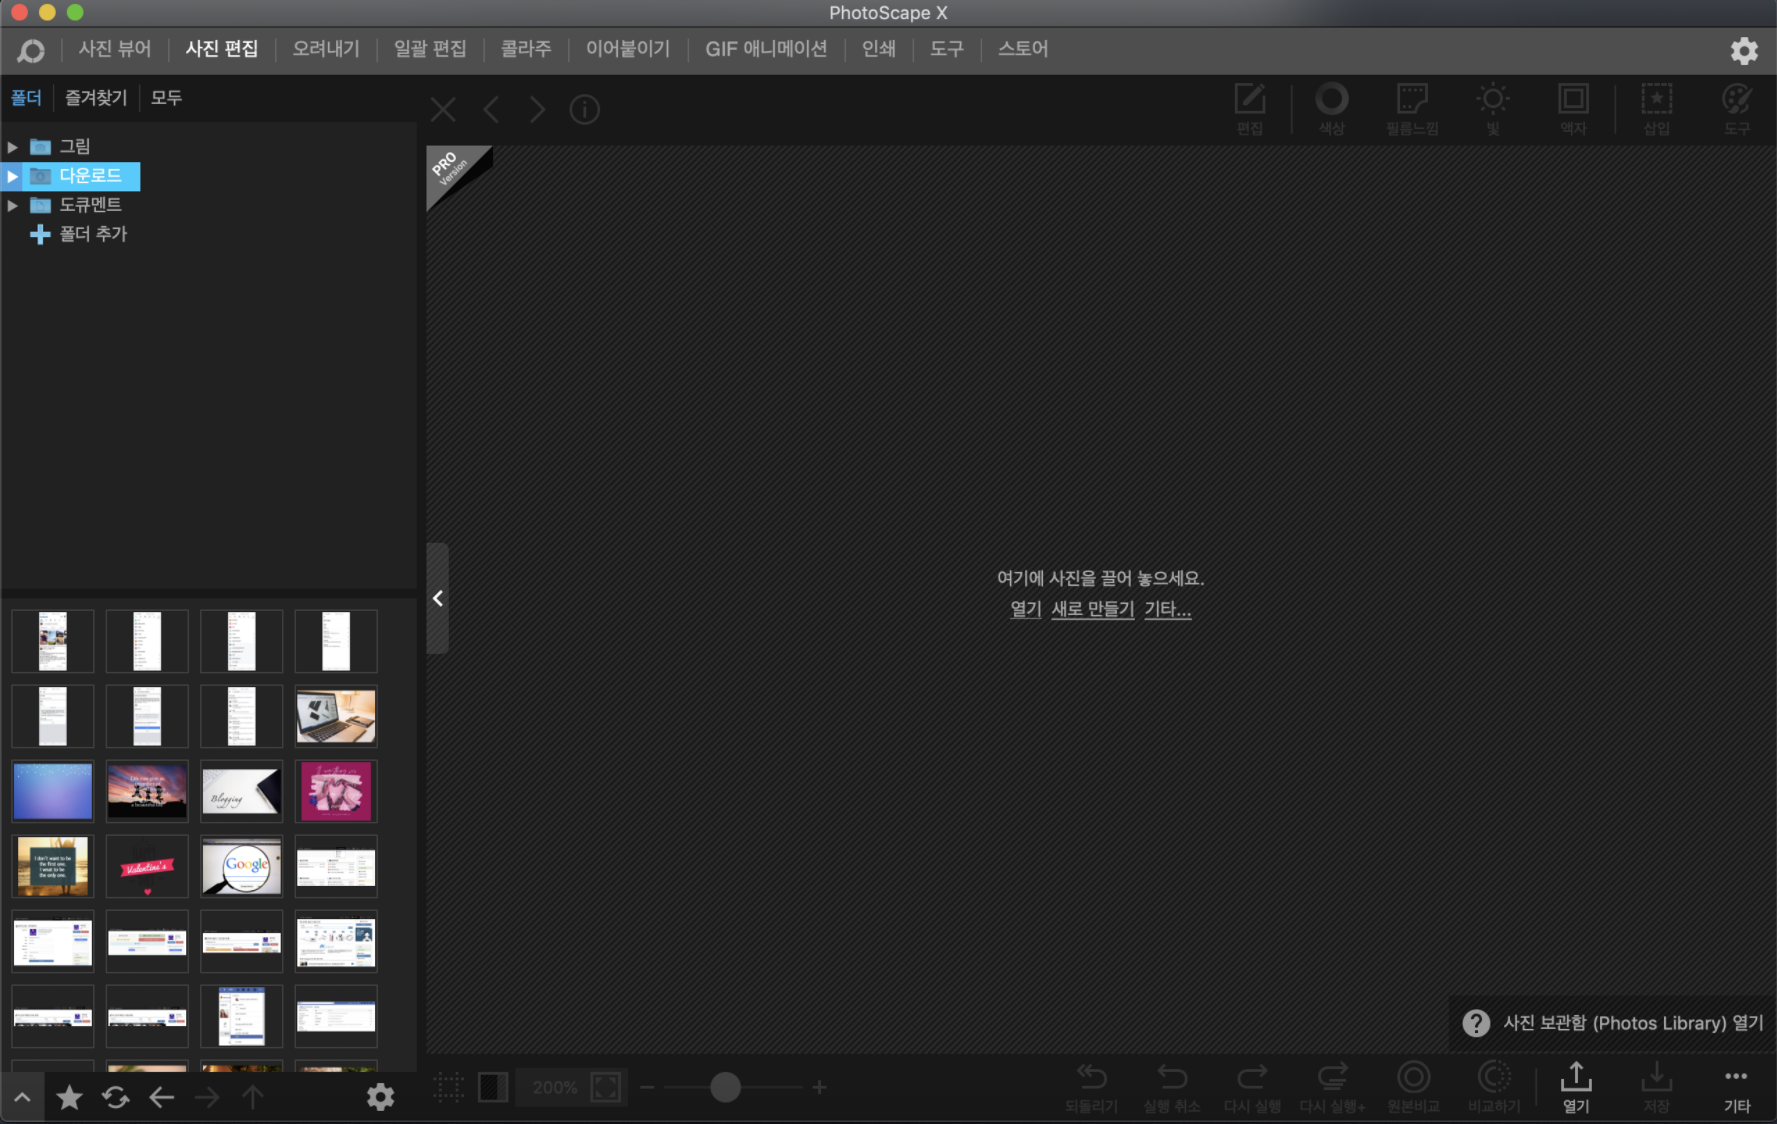
Task: Switch to GIF 애니메이션 tab
Action: (766, 49)
